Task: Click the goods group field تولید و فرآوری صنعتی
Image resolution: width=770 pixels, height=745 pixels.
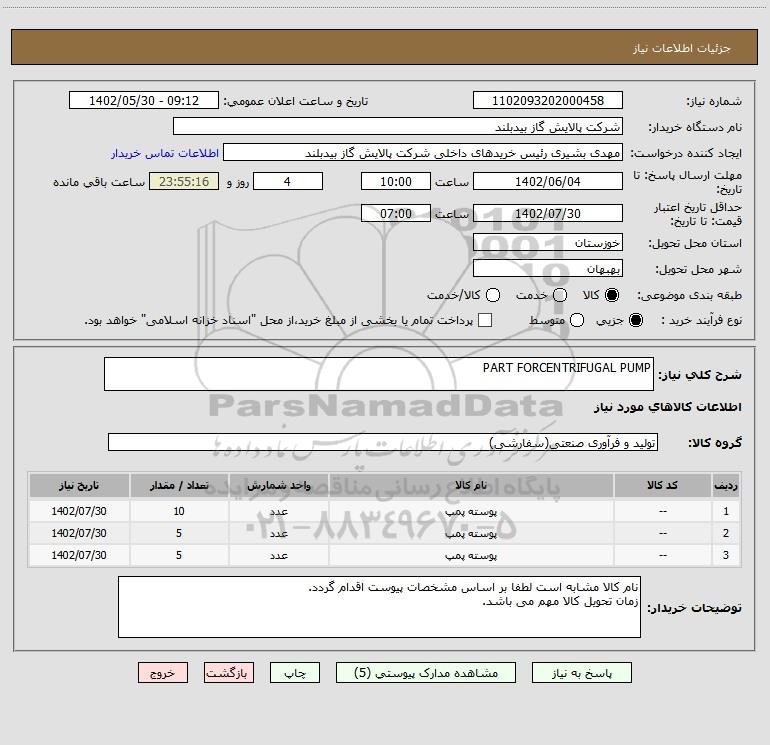Action: pos(383,442)
